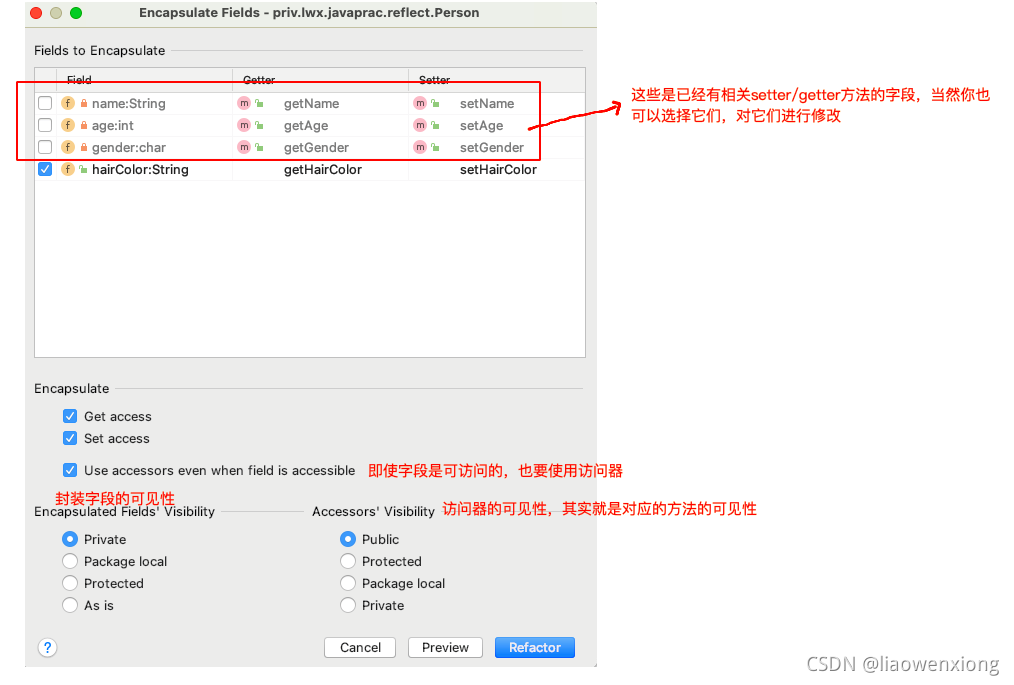
Task: Open help with the question mark button
Action: tap(47, 647)
